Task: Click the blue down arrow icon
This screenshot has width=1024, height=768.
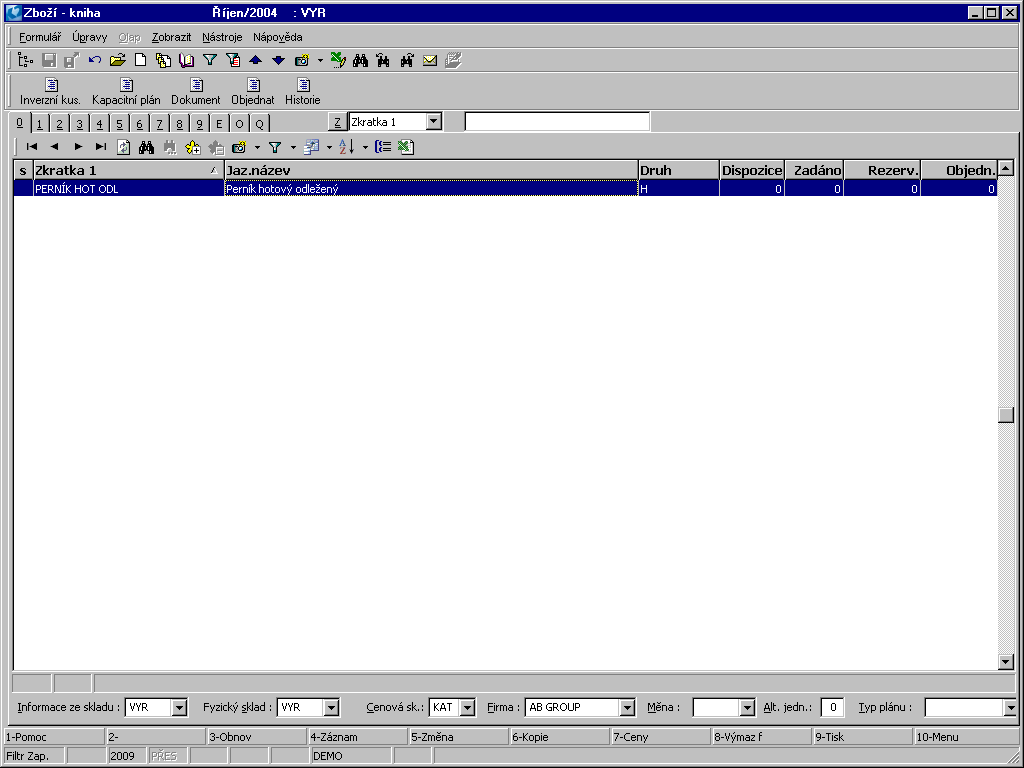Action: [x=278, y=60]
